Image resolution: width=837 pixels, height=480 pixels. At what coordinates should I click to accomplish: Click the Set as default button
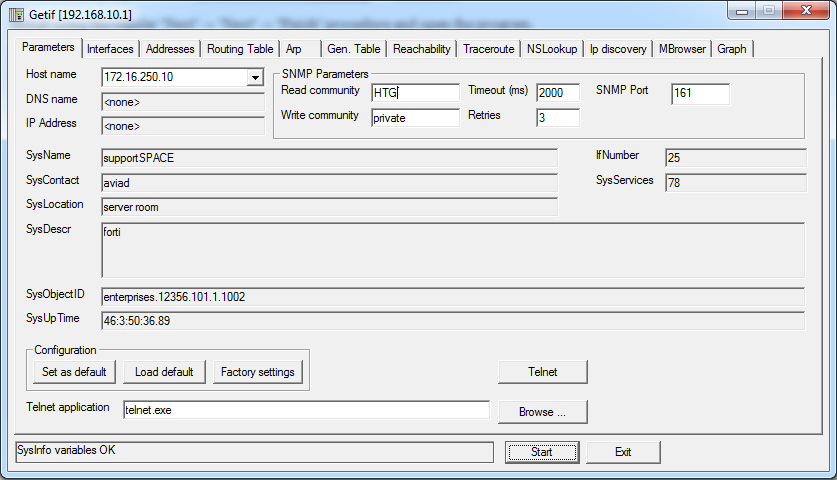tap(74, 372)
